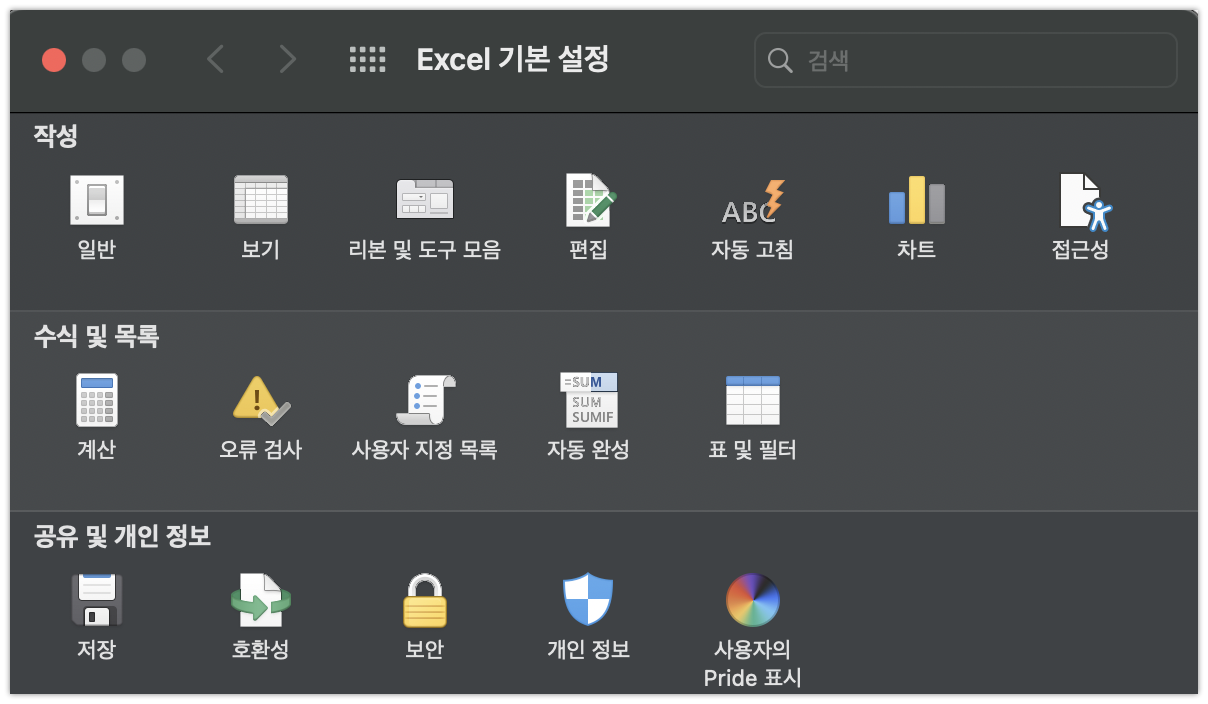Click the 사용자 지정 목록 text label

(x=425, y=450)
